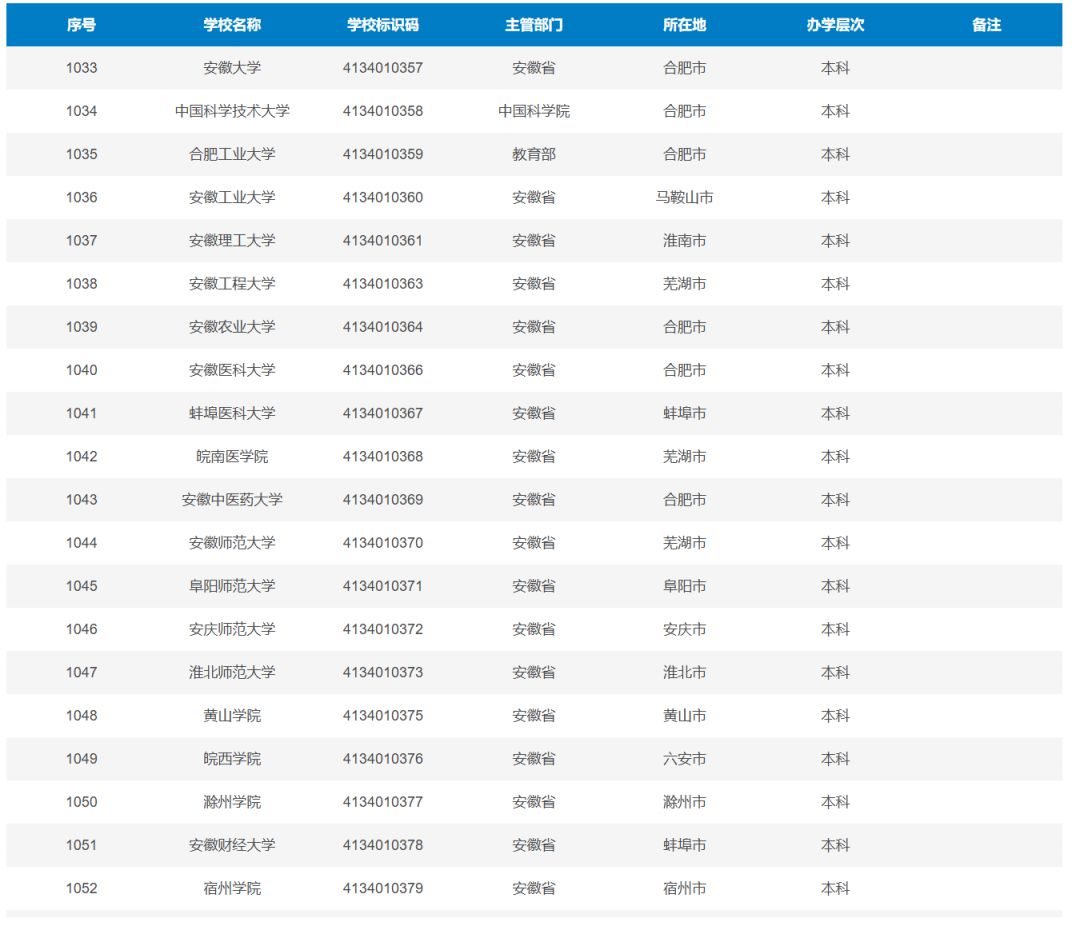Click the 马鞍山市 location cell
The image size is (1072, 930).
[x=684, y=197]
